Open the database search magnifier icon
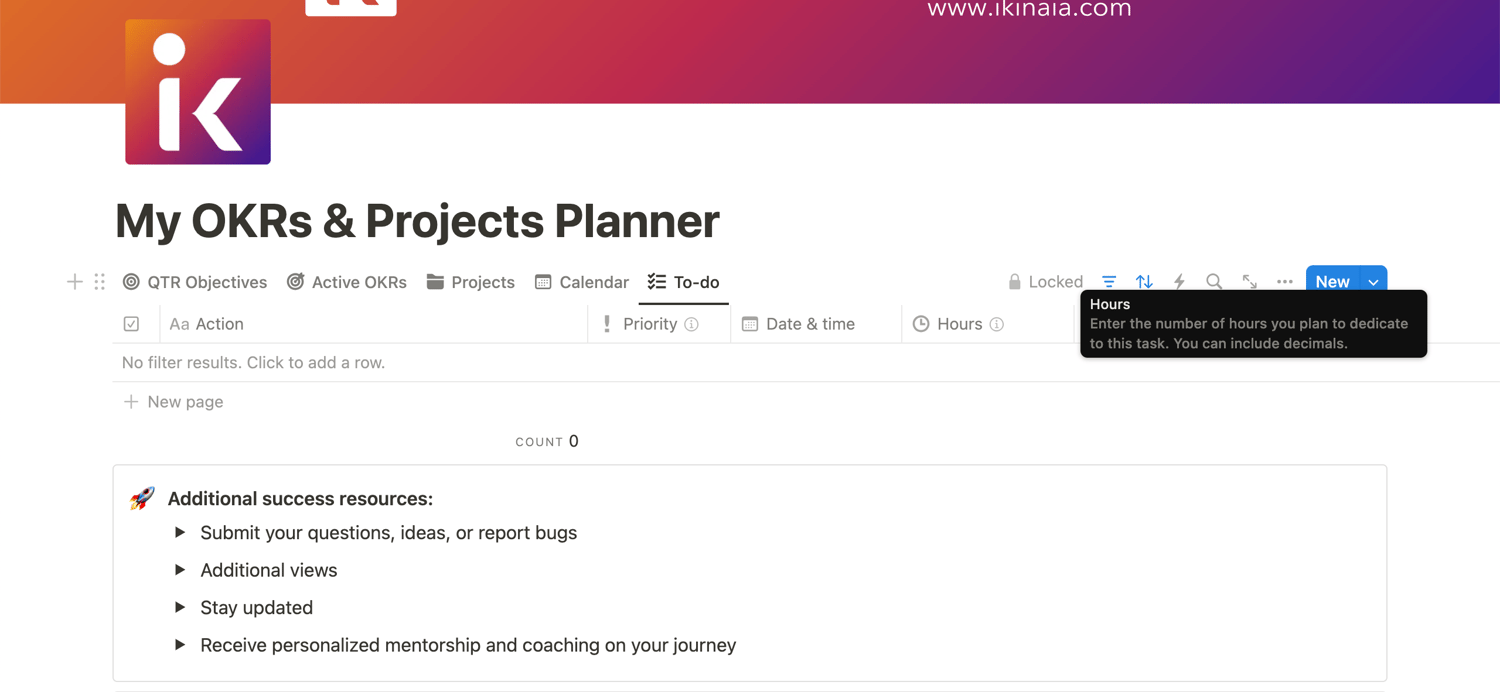The image size is (1500, 692). [x=1214, y=282]
